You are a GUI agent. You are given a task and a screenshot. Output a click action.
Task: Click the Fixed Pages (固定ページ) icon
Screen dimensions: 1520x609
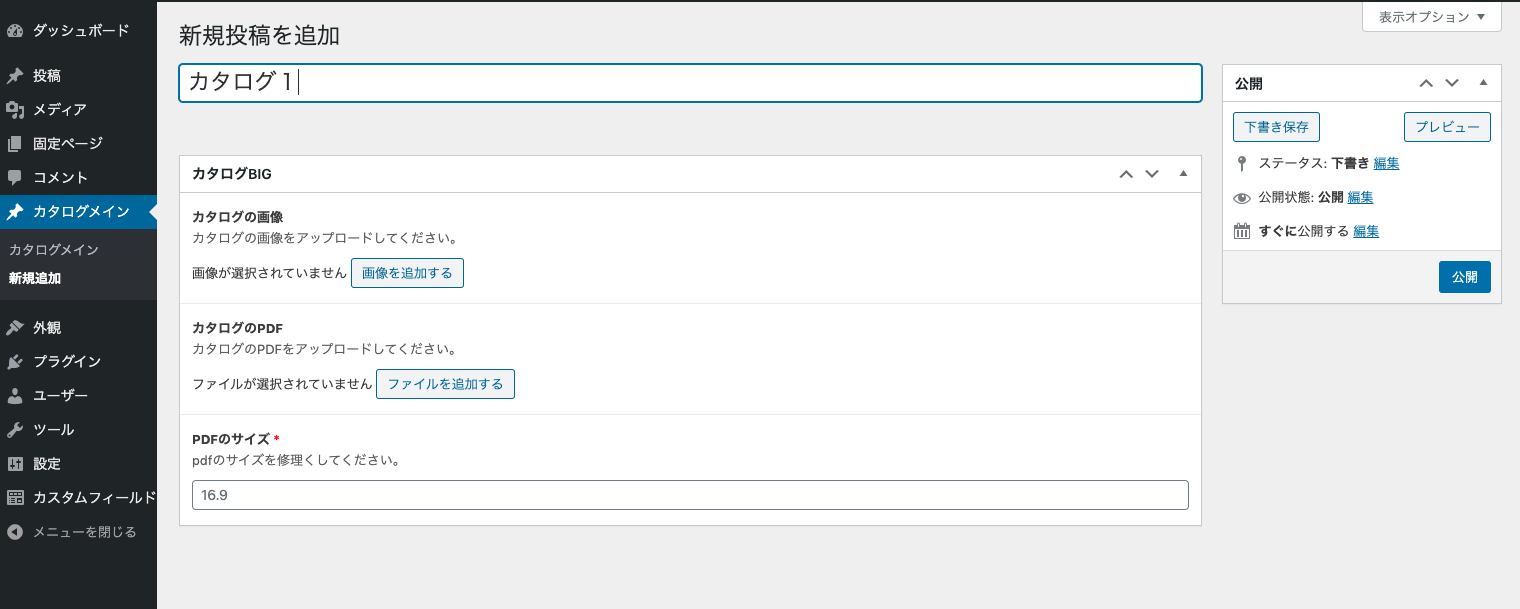coord(15,144)
